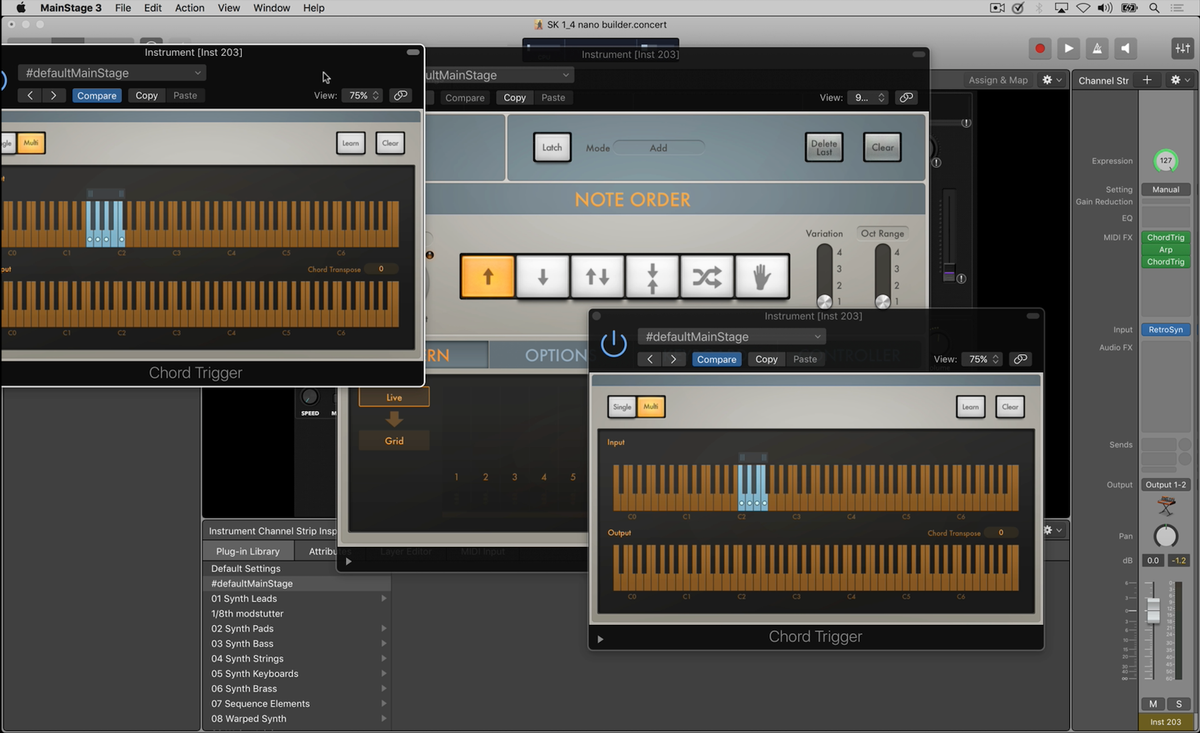
Task: Open the Action menu in the menu bar
Action: point(189,8)
